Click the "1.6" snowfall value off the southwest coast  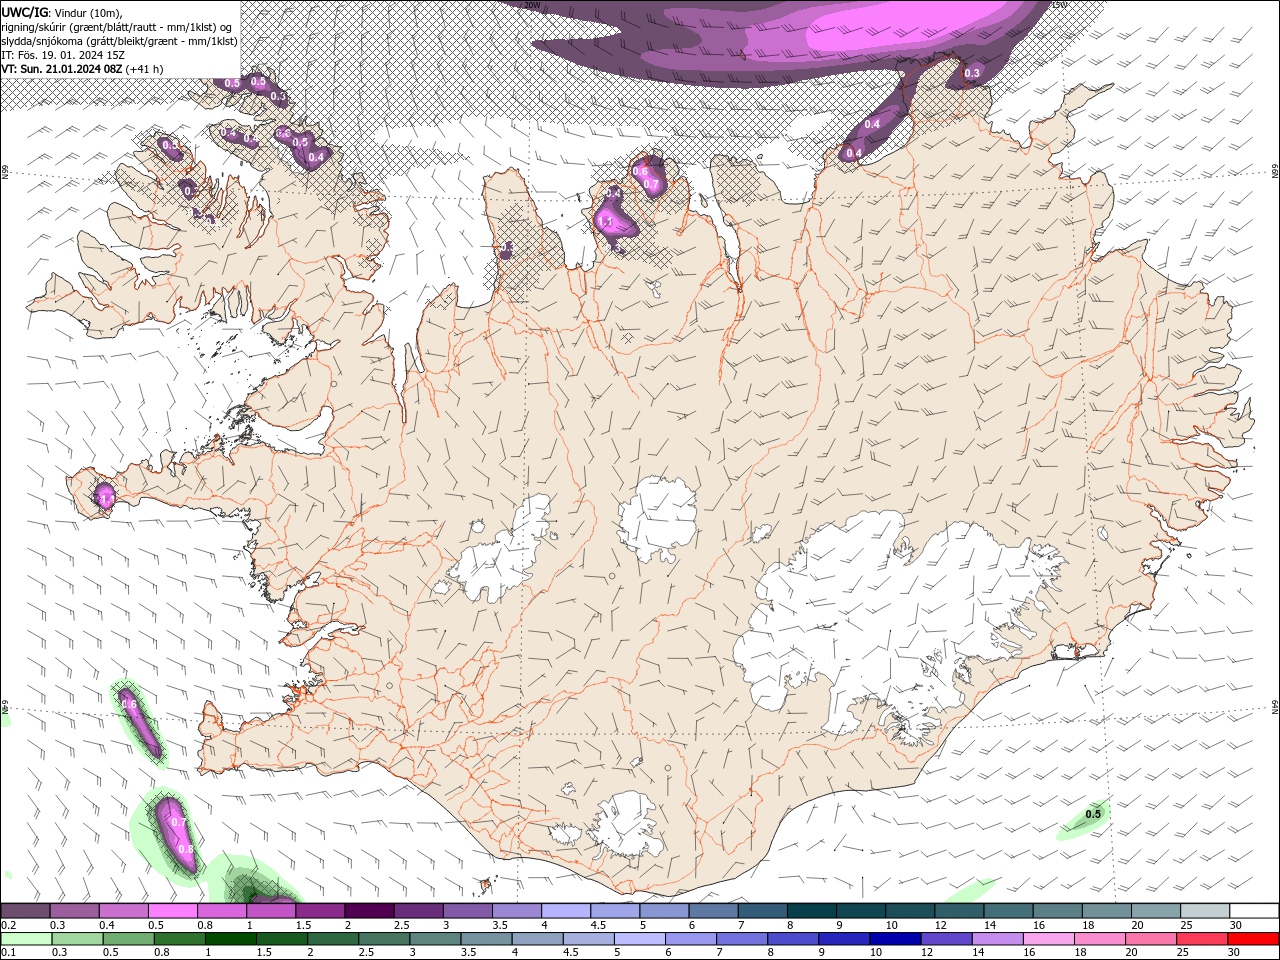point(129,704)
